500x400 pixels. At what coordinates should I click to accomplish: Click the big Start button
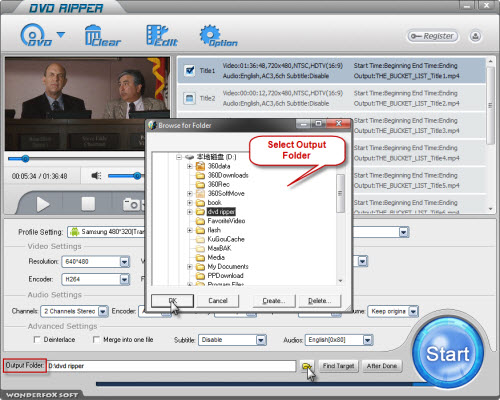pyautogui.click(x=448, y=353)
